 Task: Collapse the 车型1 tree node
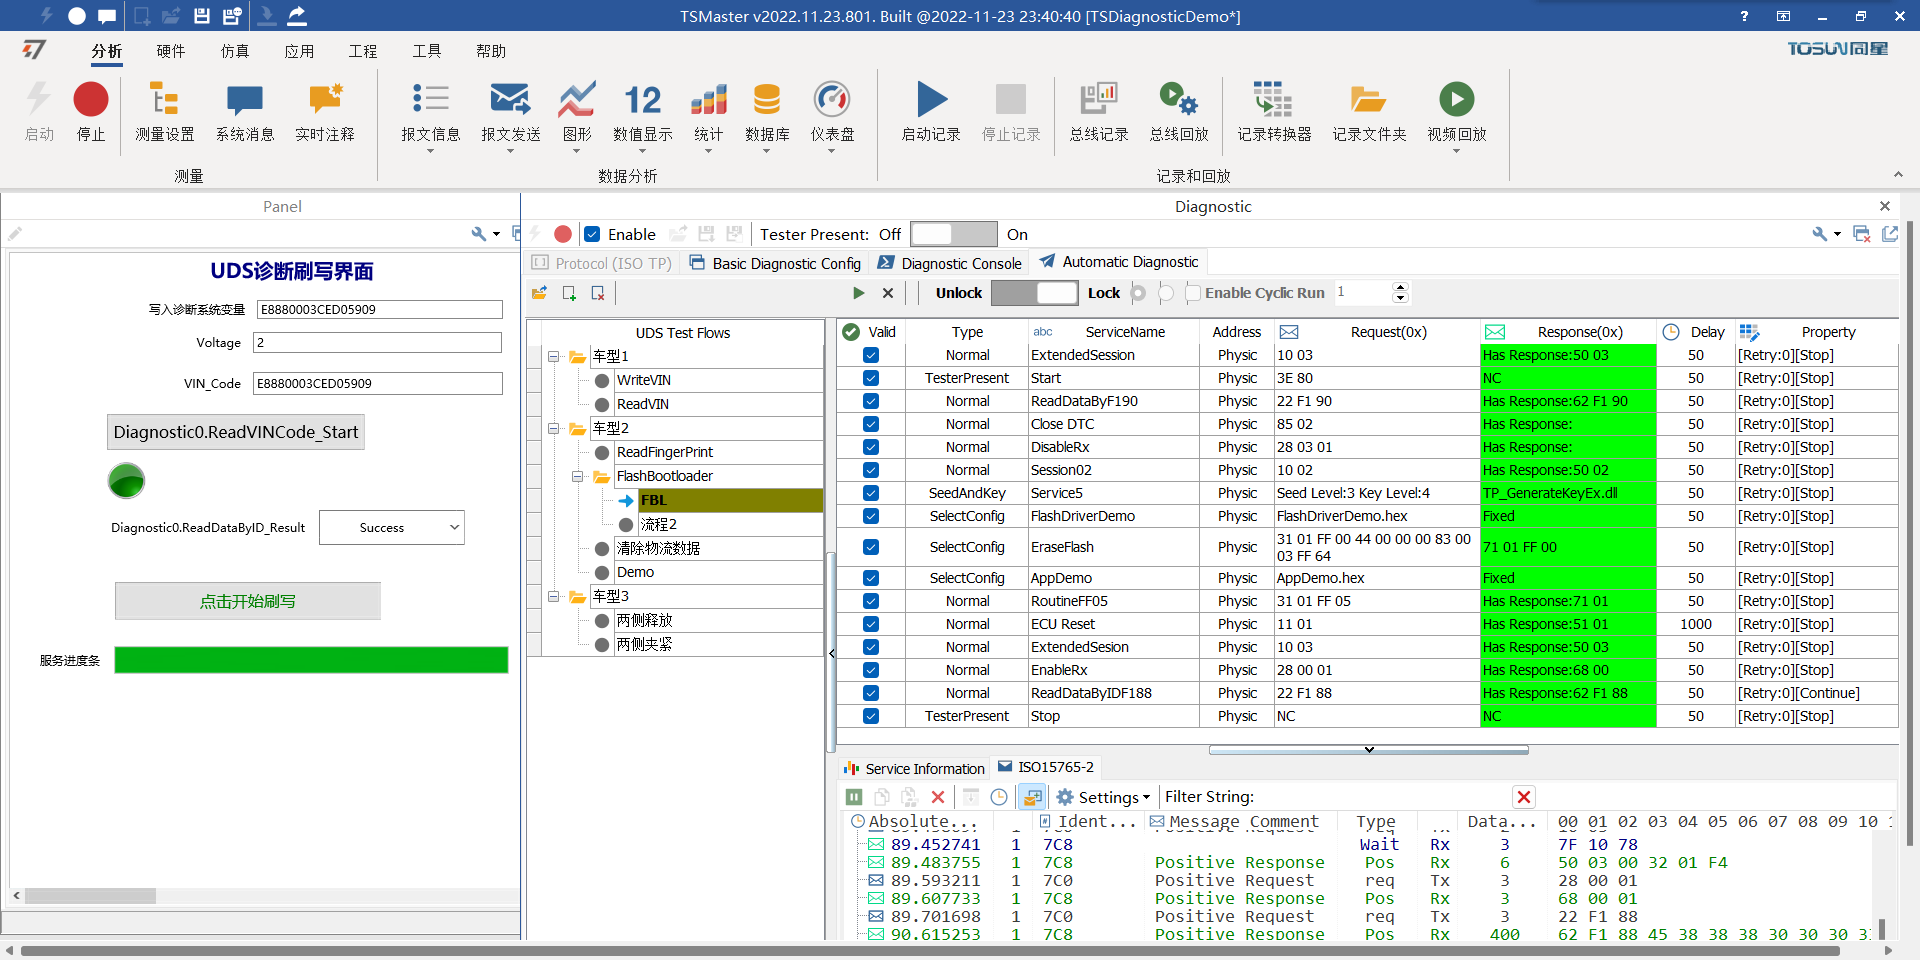coord(554,356)
